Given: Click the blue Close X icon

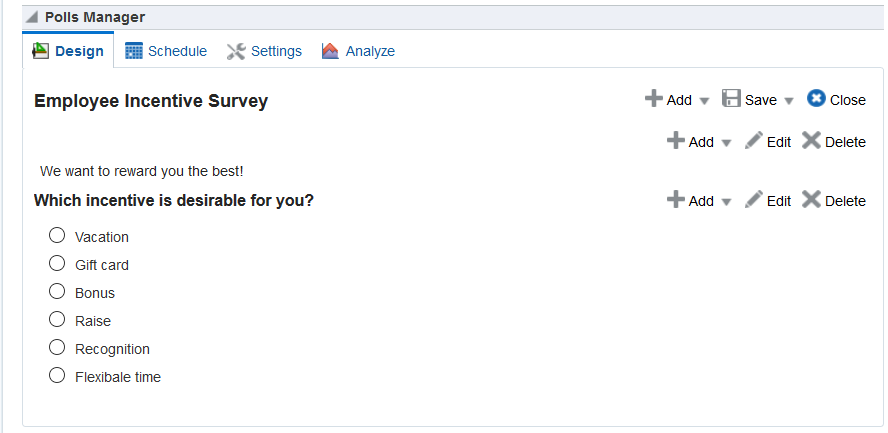Looking at the screenshot, I should click(816, 99).
